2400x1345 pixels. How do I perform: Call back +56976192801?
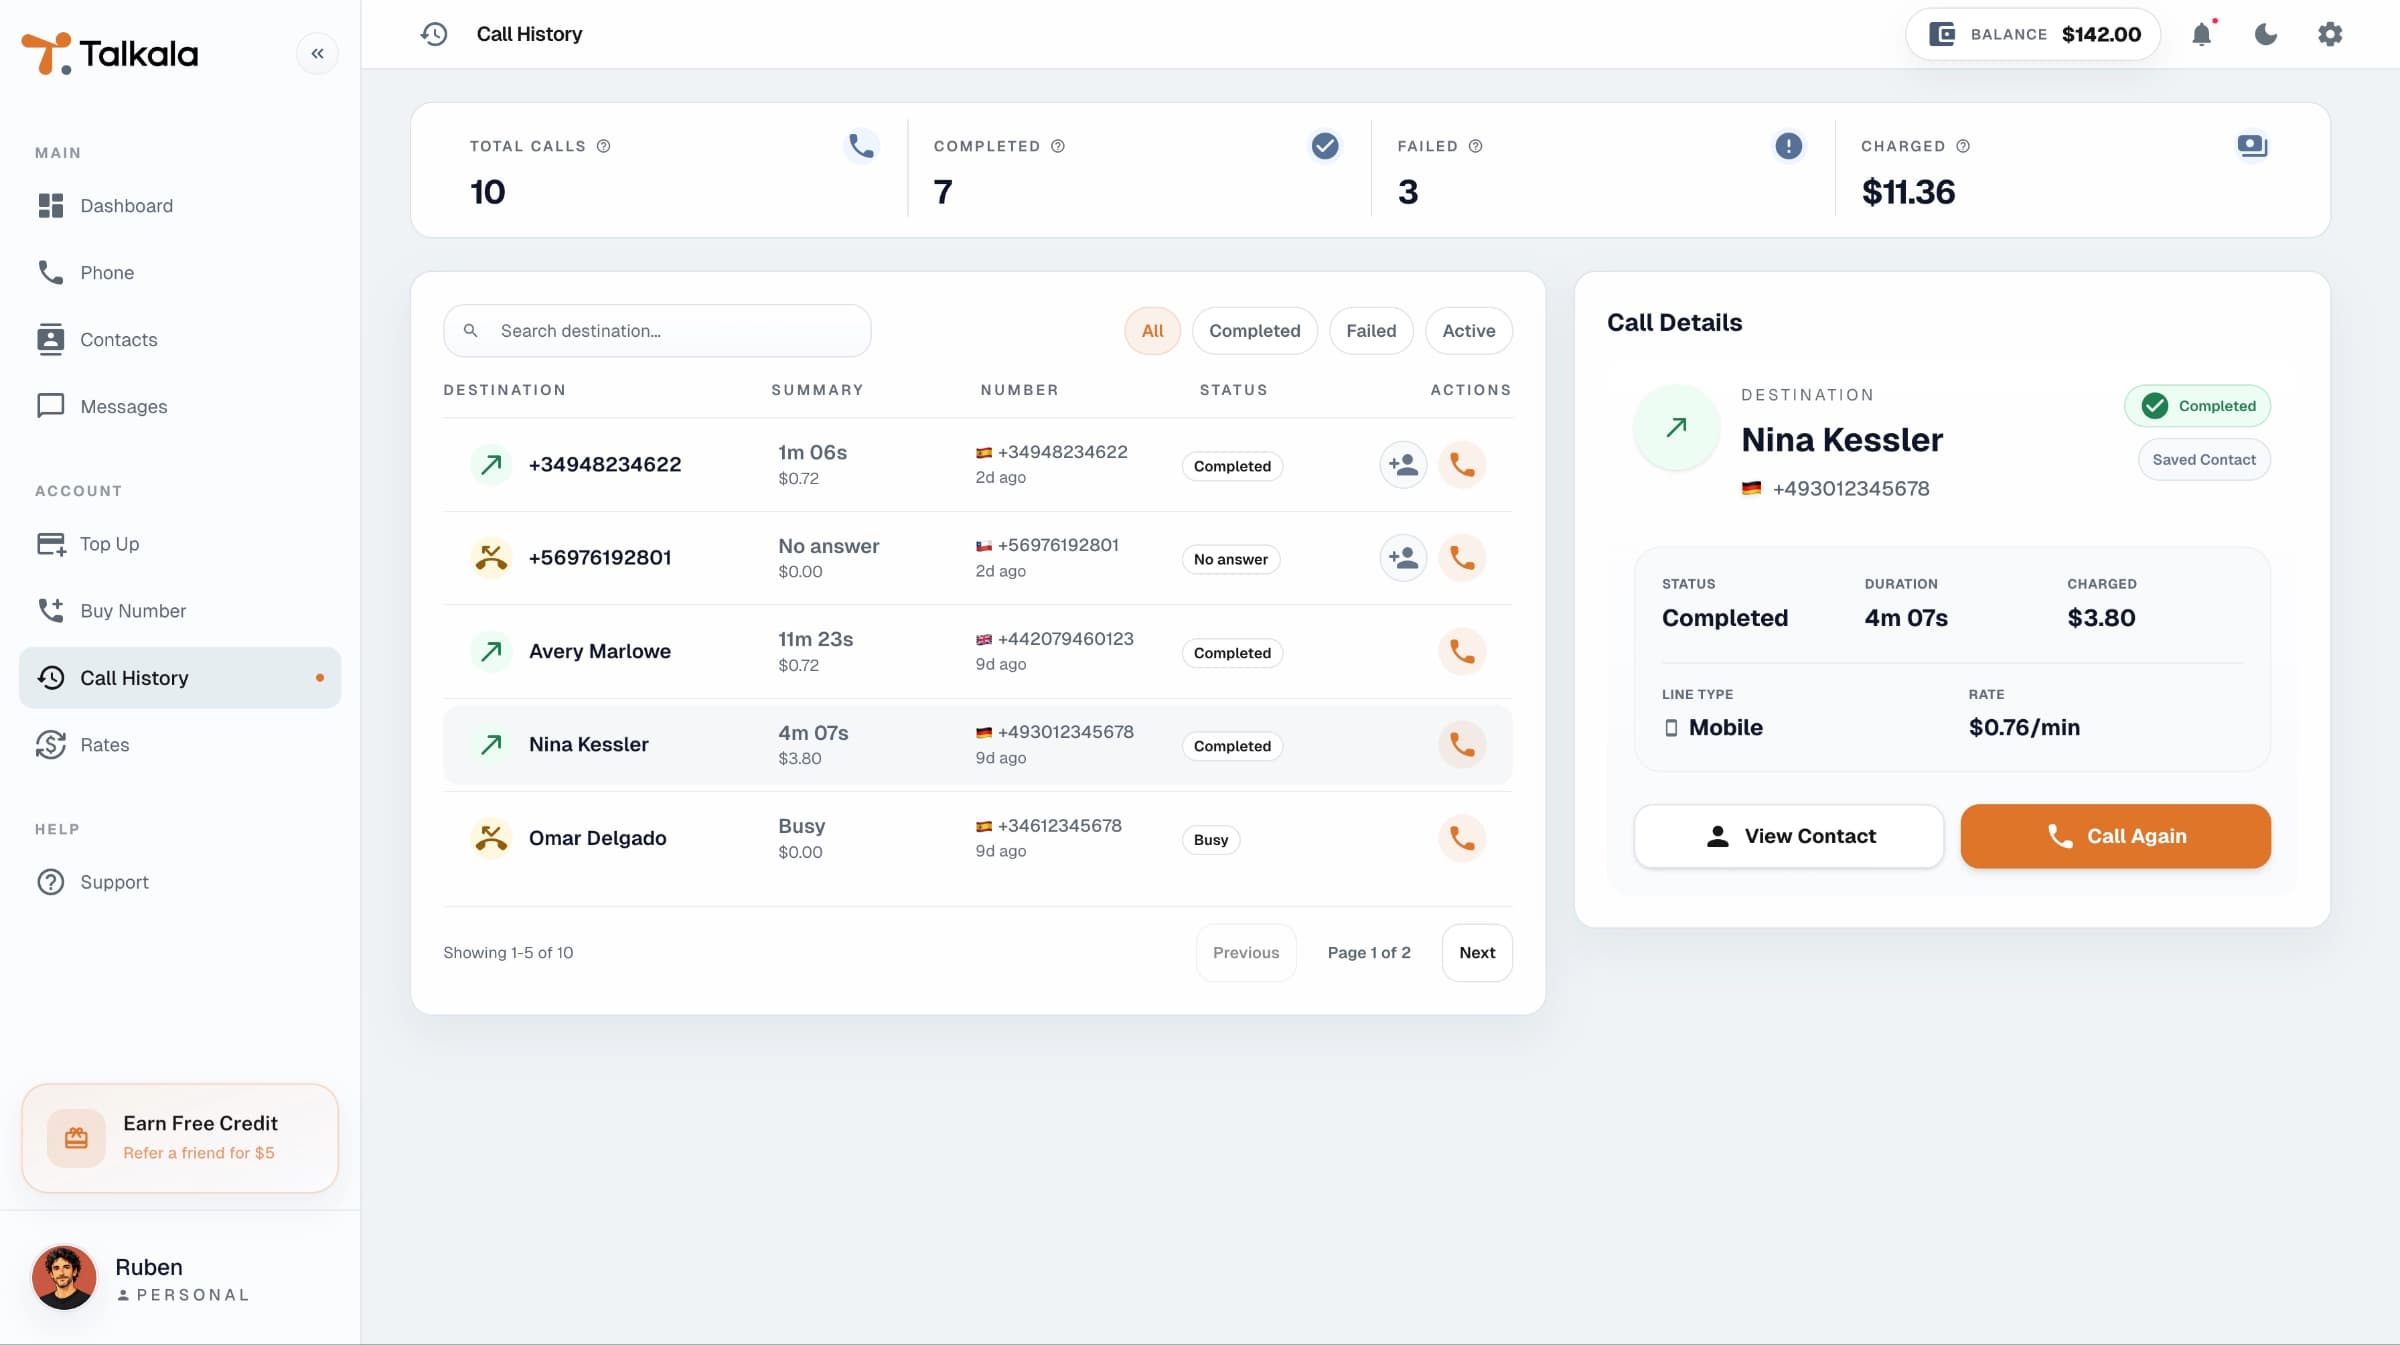pyautogui.click(x=1462, y=558)
